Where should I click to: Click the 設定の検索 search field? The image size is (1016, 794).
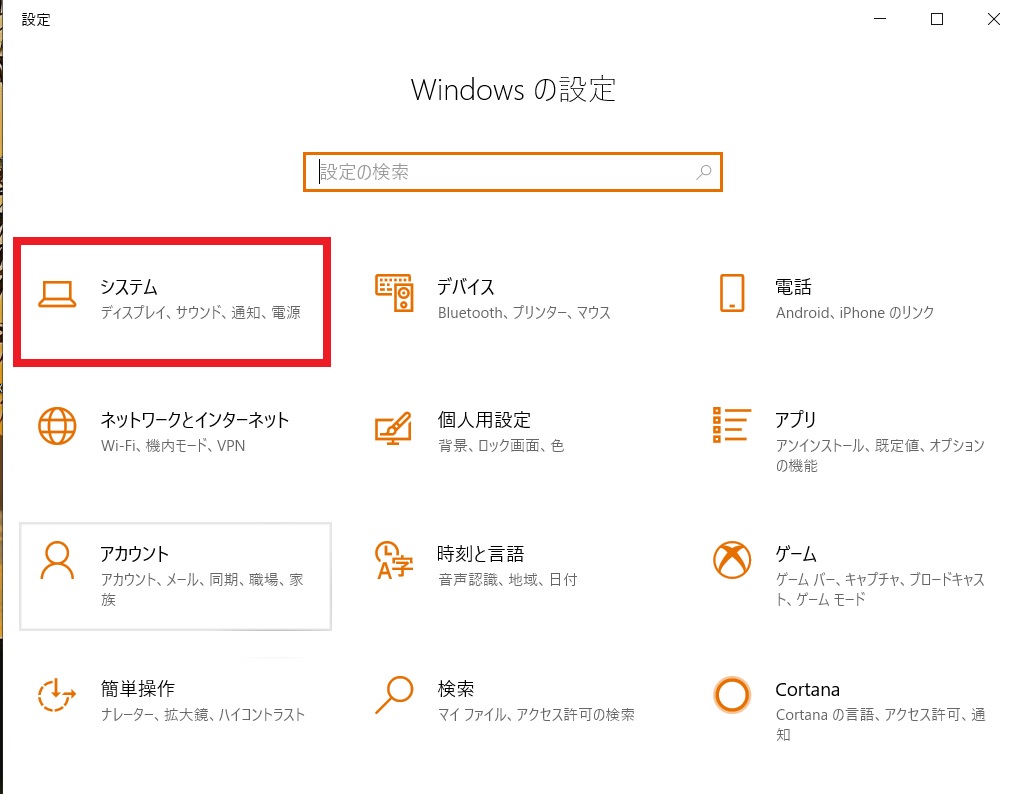(513, 172)
